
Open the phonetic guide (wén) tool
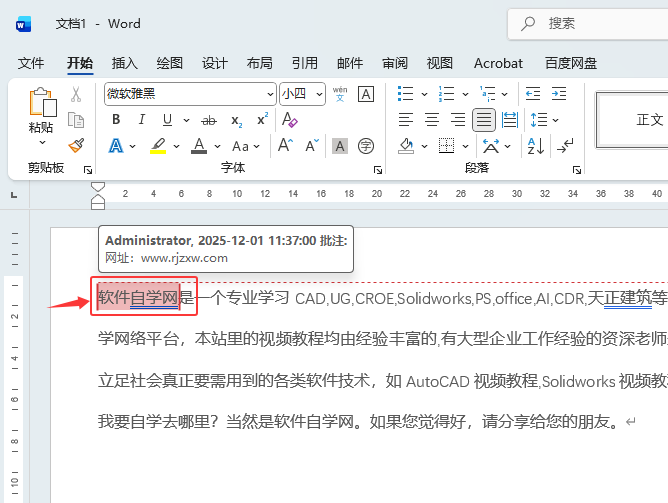point(340,94)
